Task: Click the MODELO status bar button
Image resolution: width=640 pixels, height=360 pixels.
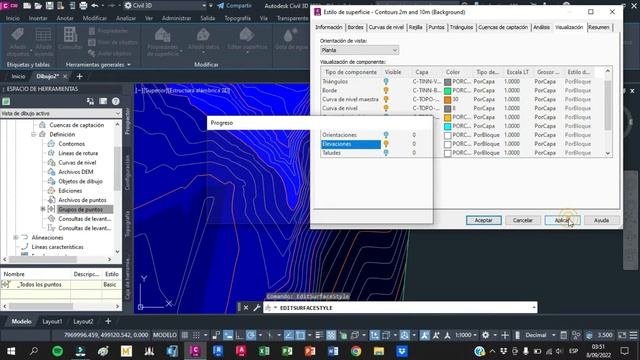Action: pos(164,336)
